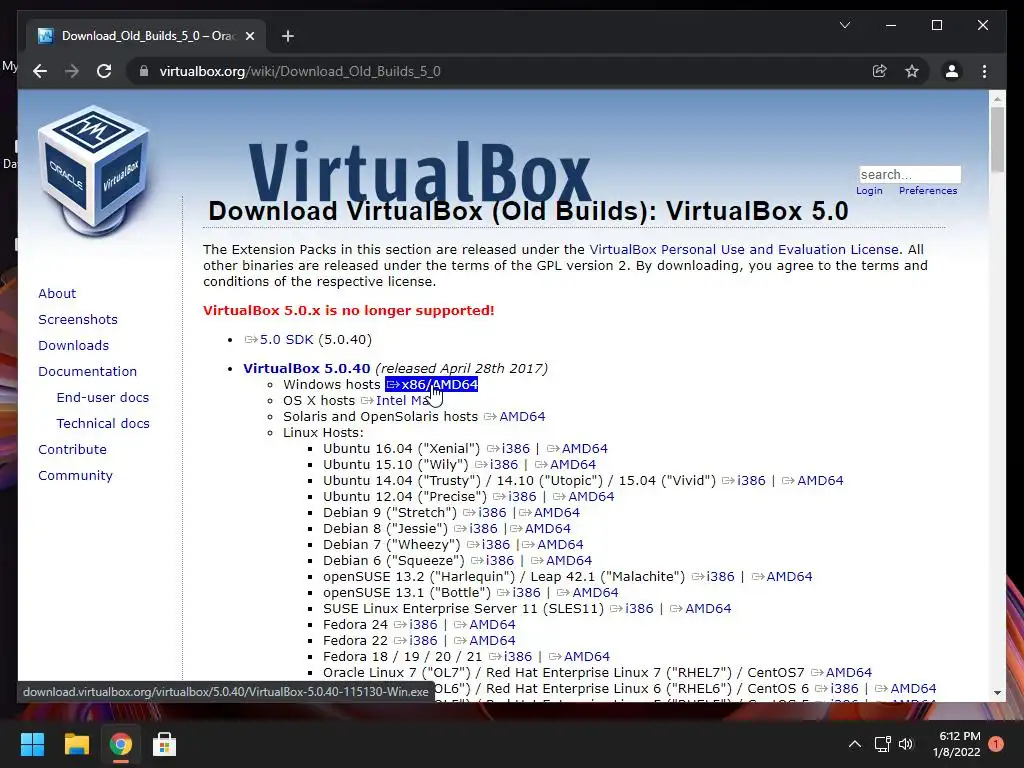Open the VirtualBox Personal Use and Evaluation License link
The width and height of the screenshot is (1024, 768).
(744, 249)
